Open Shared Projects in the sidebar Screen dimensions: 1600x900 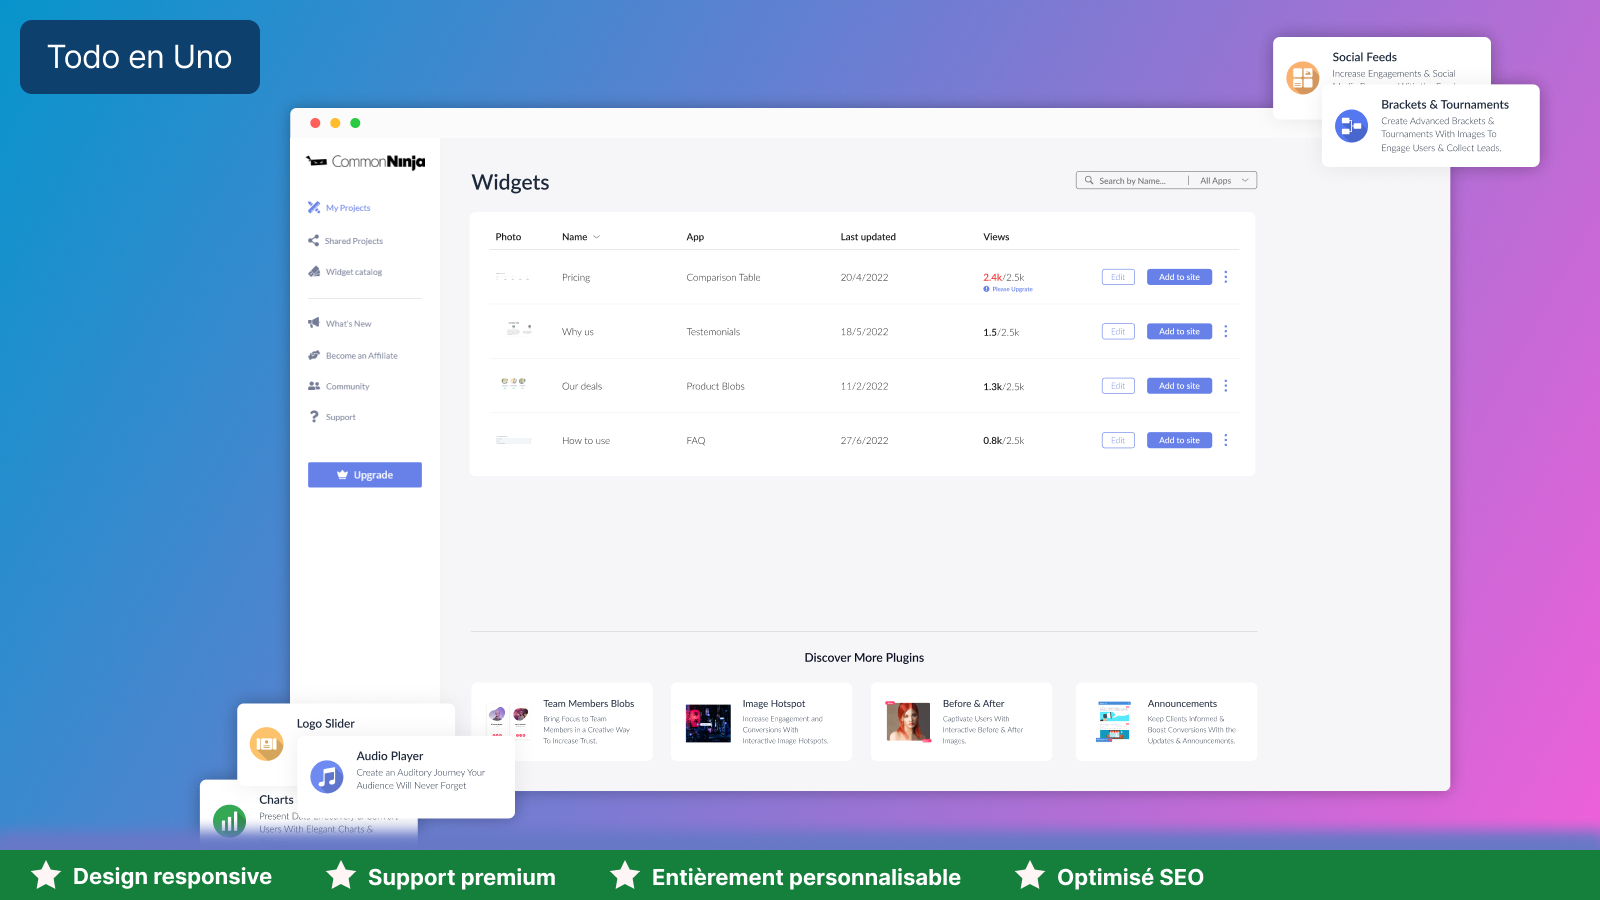(x=353, y=241)
